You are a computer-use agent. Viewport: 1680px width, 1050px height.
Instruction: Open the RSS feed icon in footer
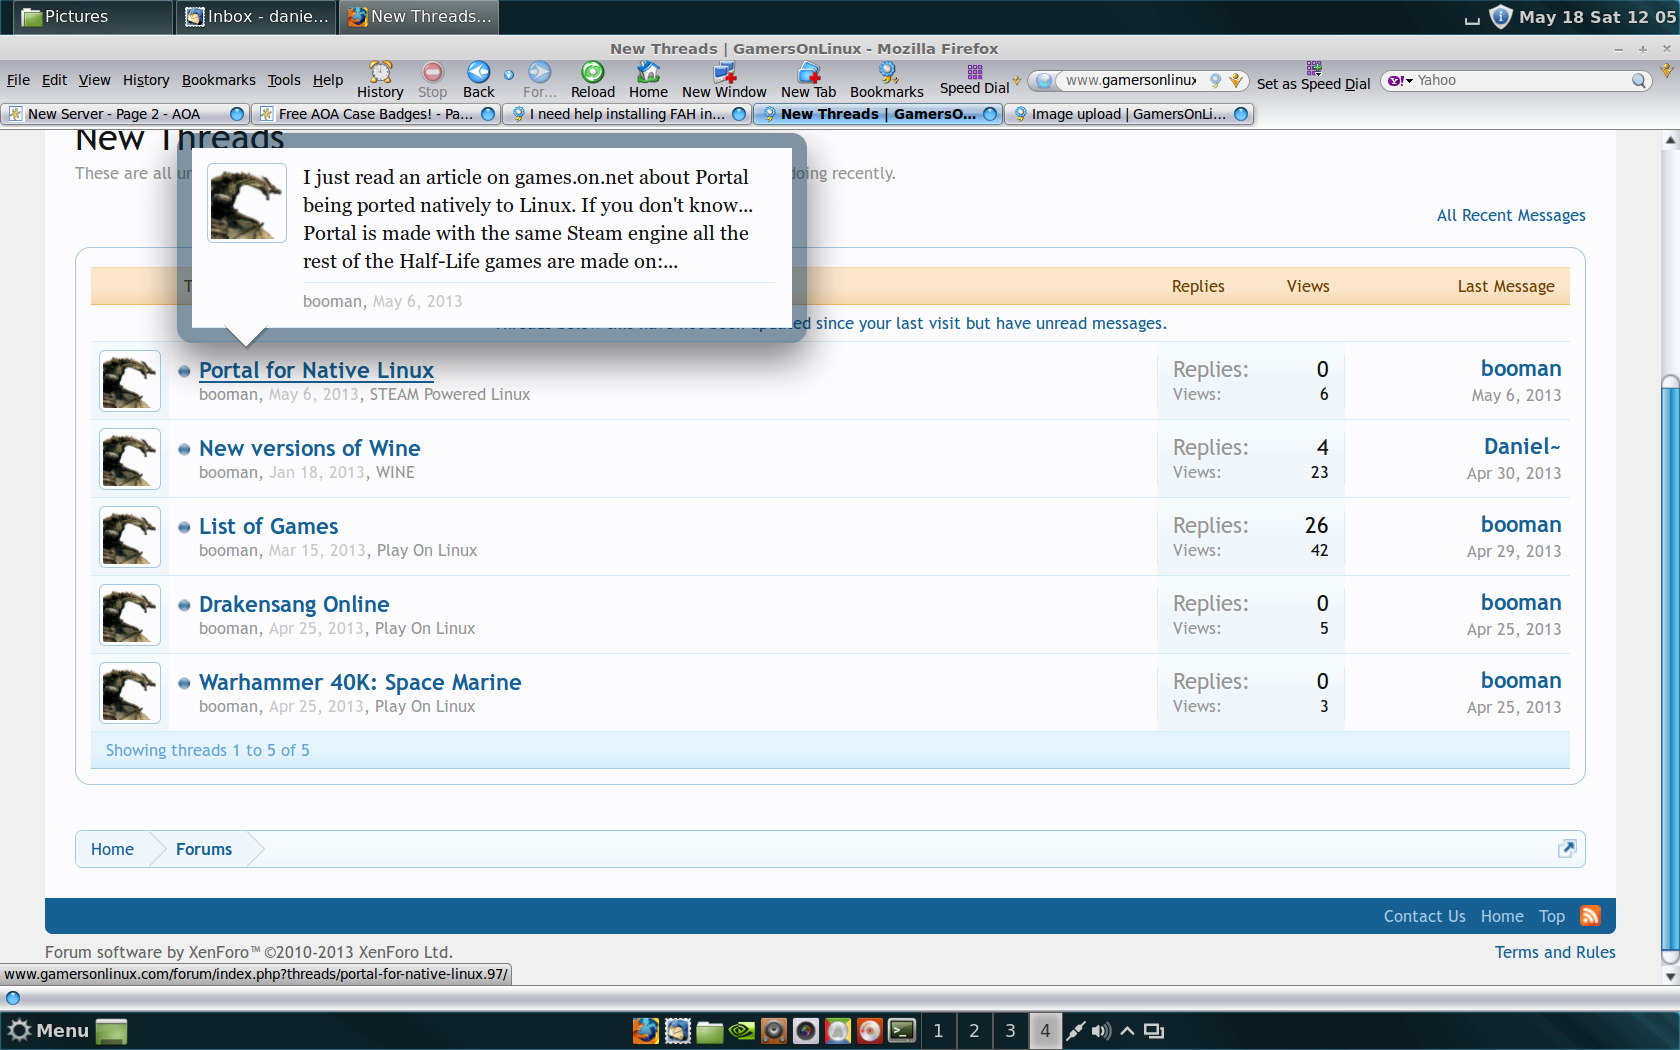coord(1590,915)
